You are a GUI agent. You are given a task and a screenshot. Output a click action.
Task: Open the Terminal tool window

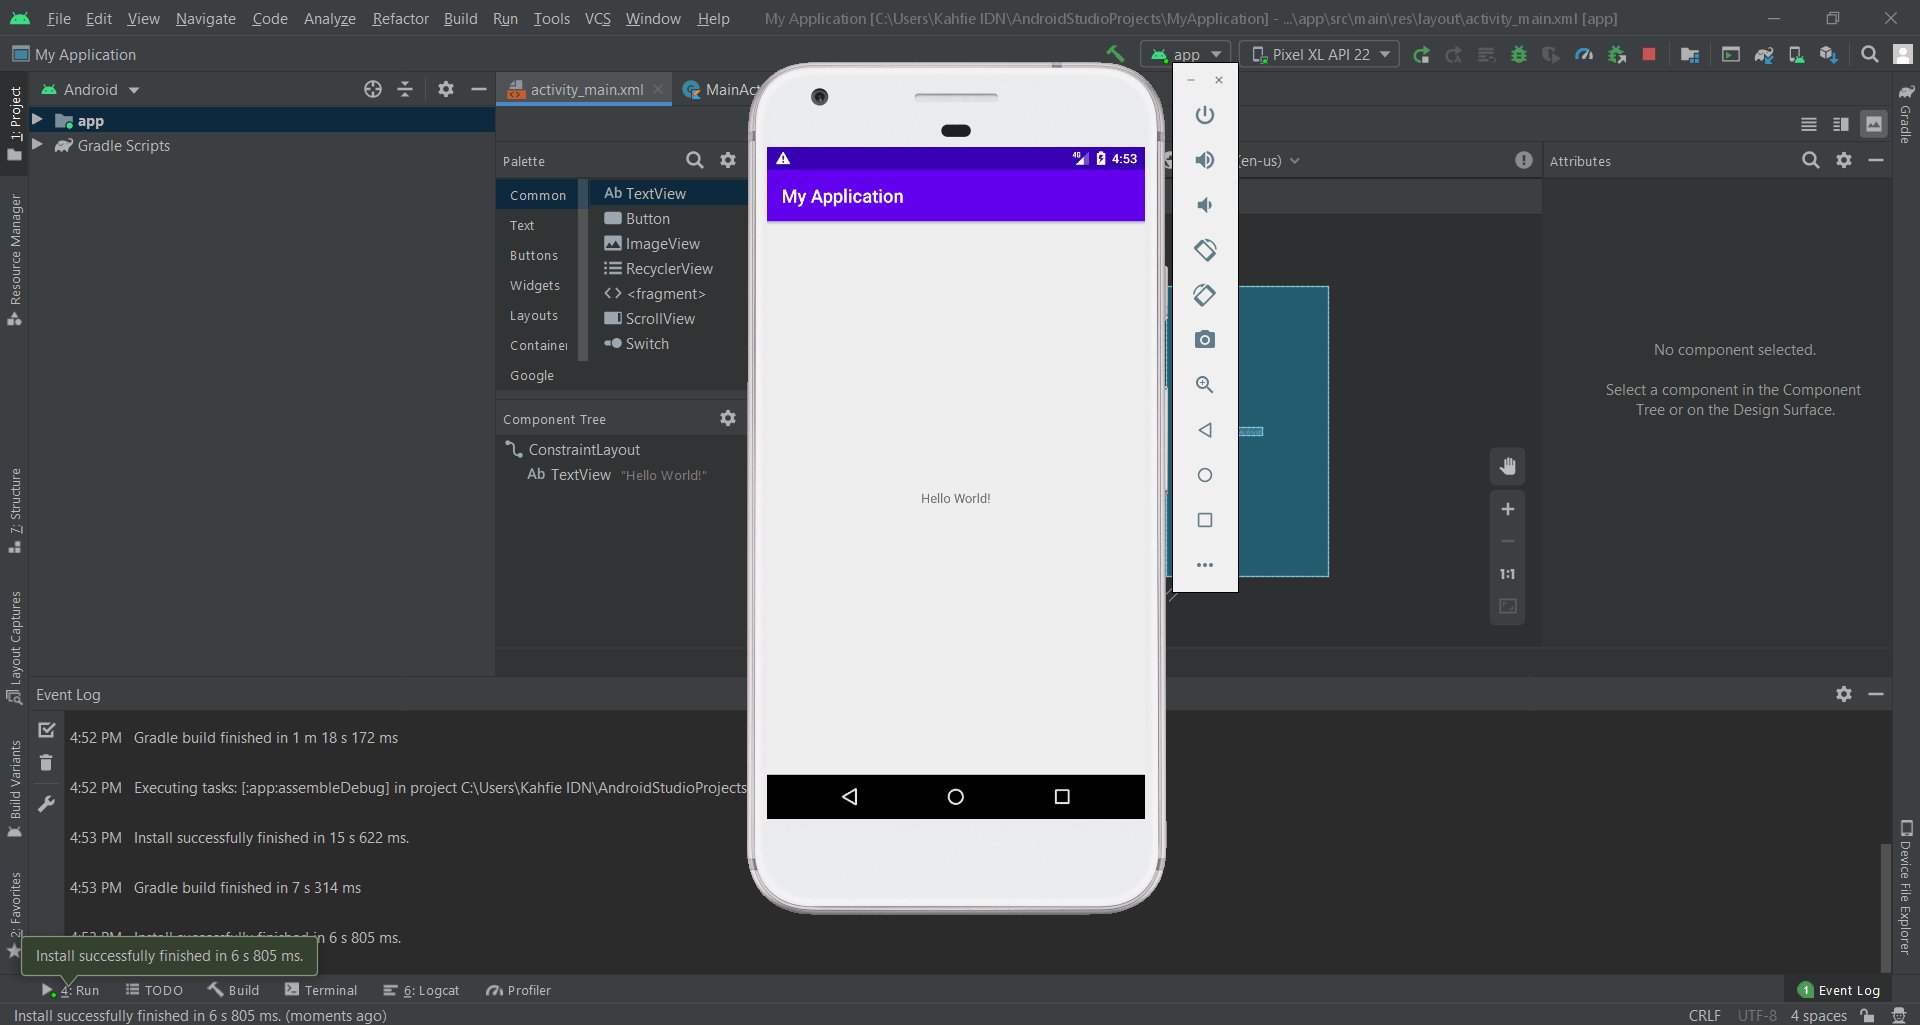point(321,990)
